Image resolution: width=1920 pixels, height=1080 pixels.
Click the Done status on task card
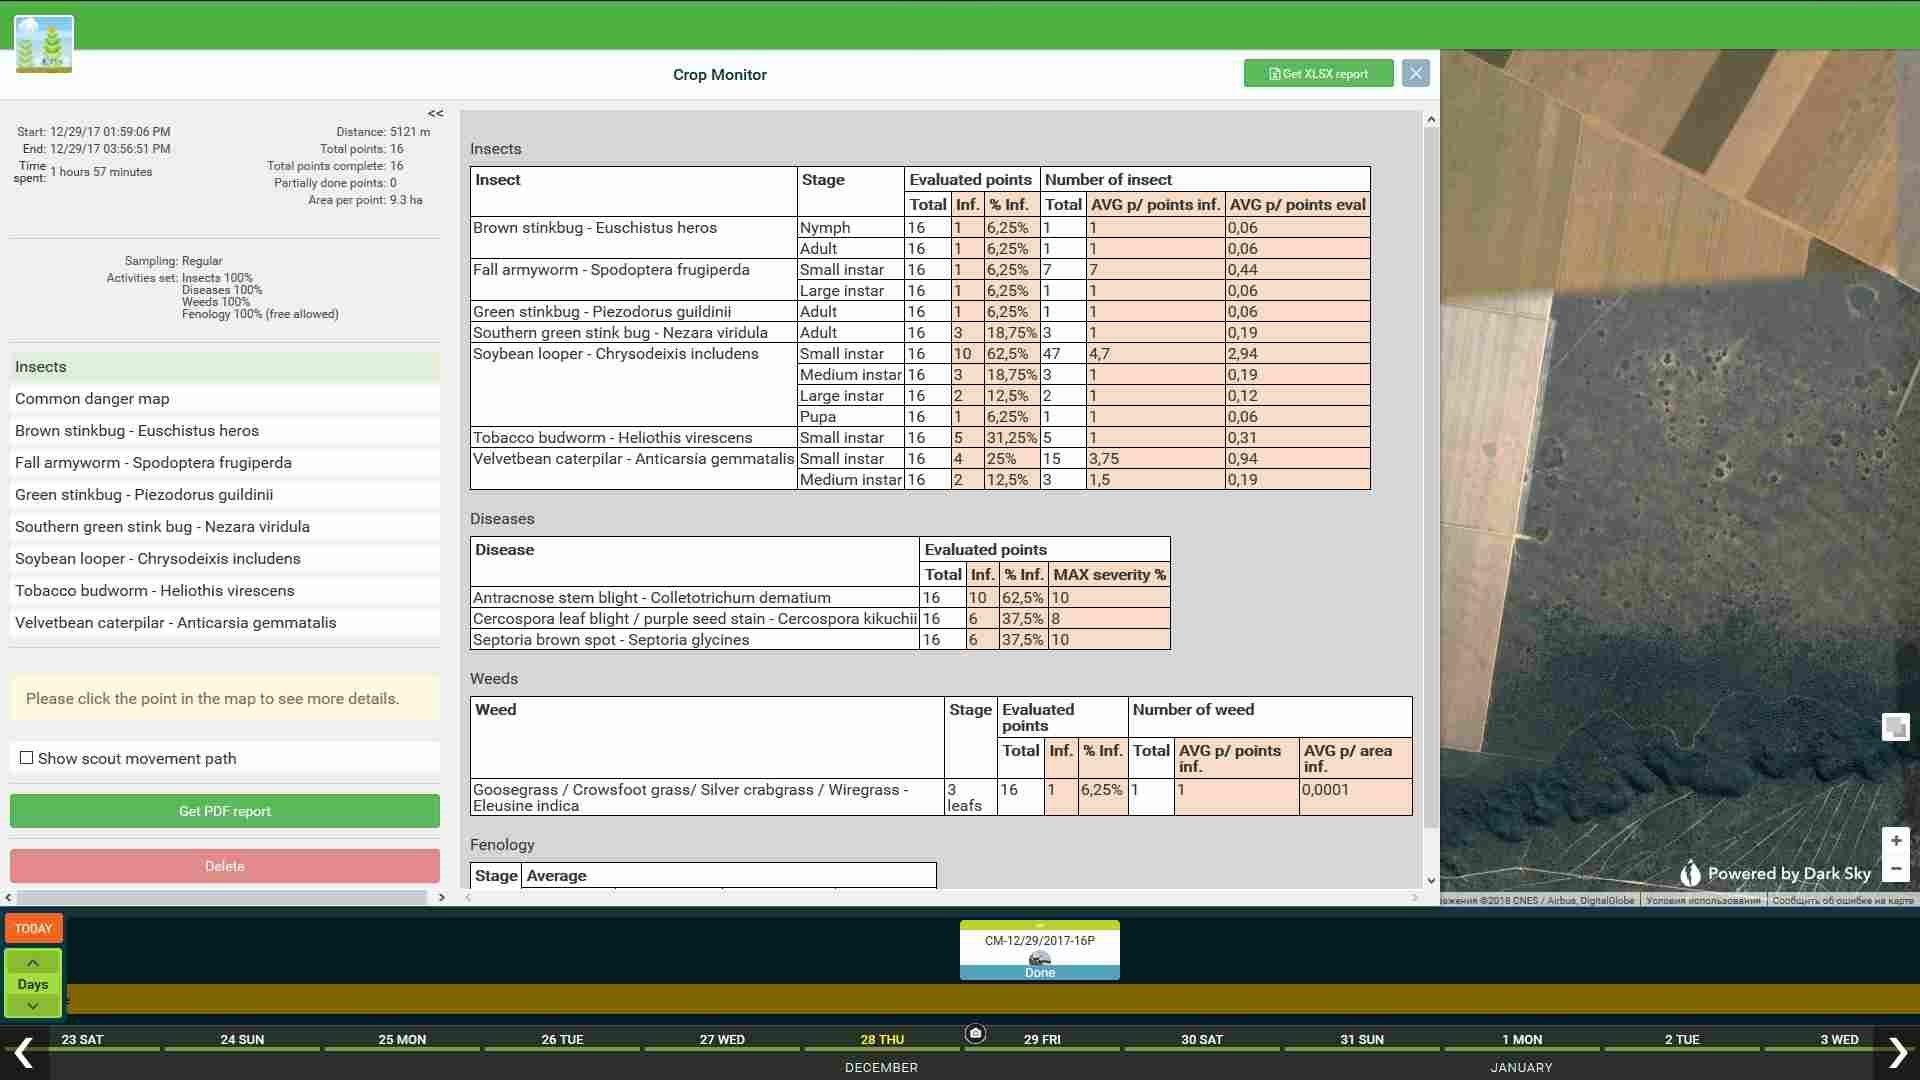pyautogui.click(x=1040, y=973)
